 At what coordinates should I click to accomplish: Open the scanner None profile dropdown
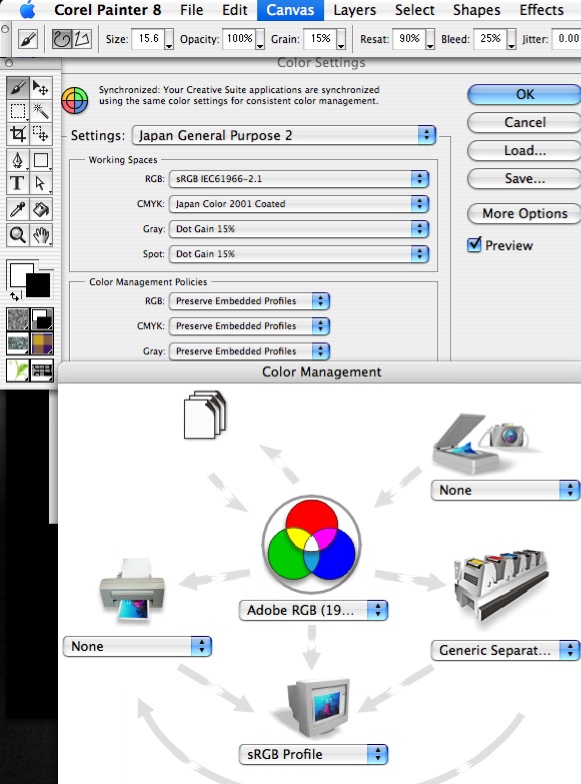pos(506,490)
